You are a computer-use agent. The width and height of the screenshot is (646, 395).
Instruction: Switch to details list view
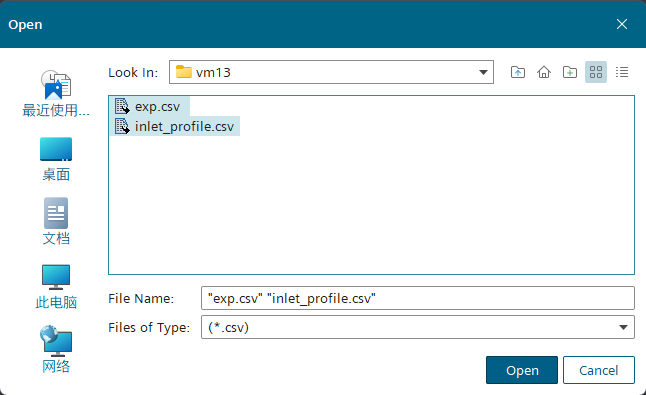(622, 72)
